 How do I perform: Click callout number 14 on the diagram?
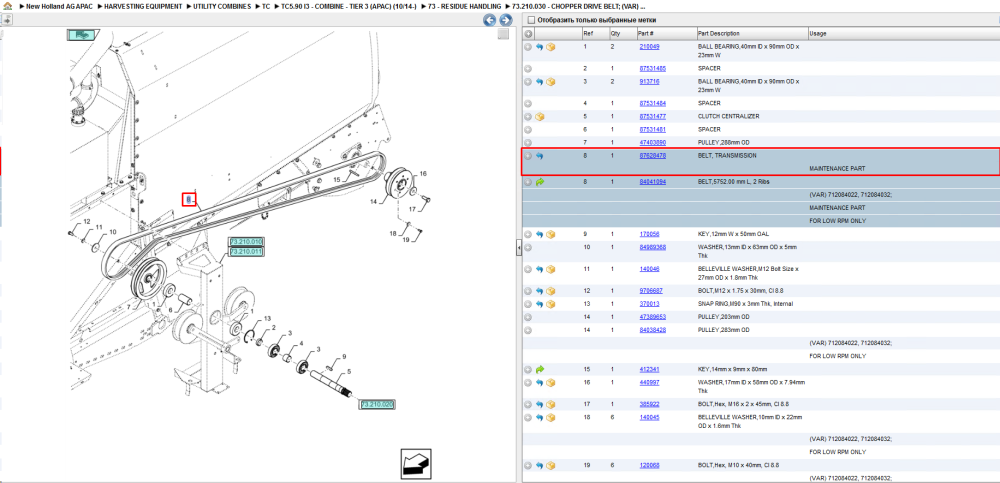pyautogui.click(x=374, y=201)
